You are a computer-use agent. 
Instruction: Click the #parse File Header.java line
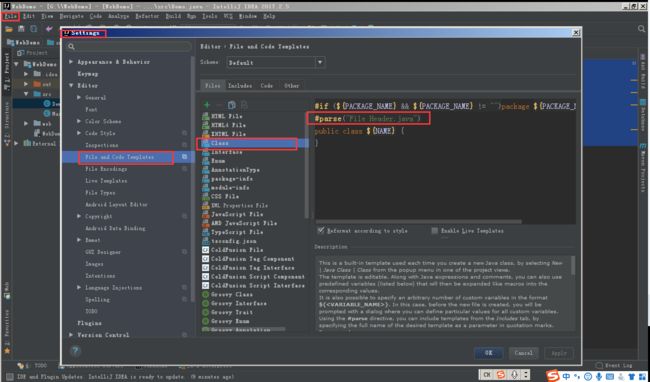(x=368, y=118)
